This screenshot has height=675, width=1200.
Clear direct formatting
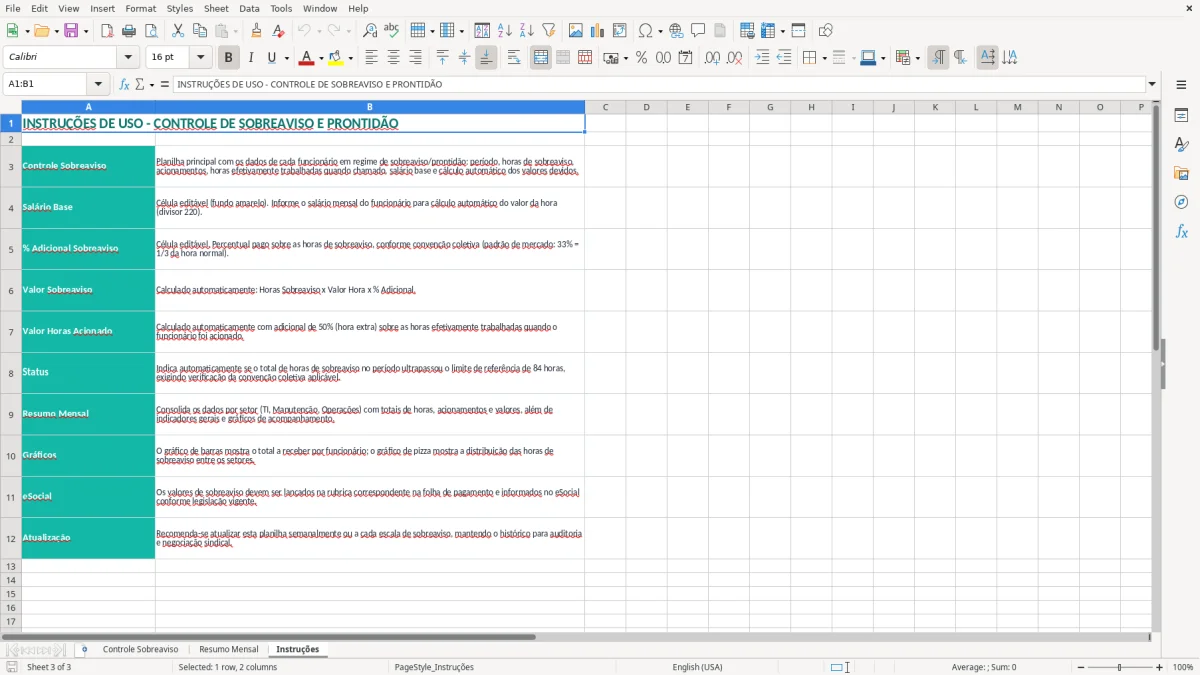pos(279,31)
